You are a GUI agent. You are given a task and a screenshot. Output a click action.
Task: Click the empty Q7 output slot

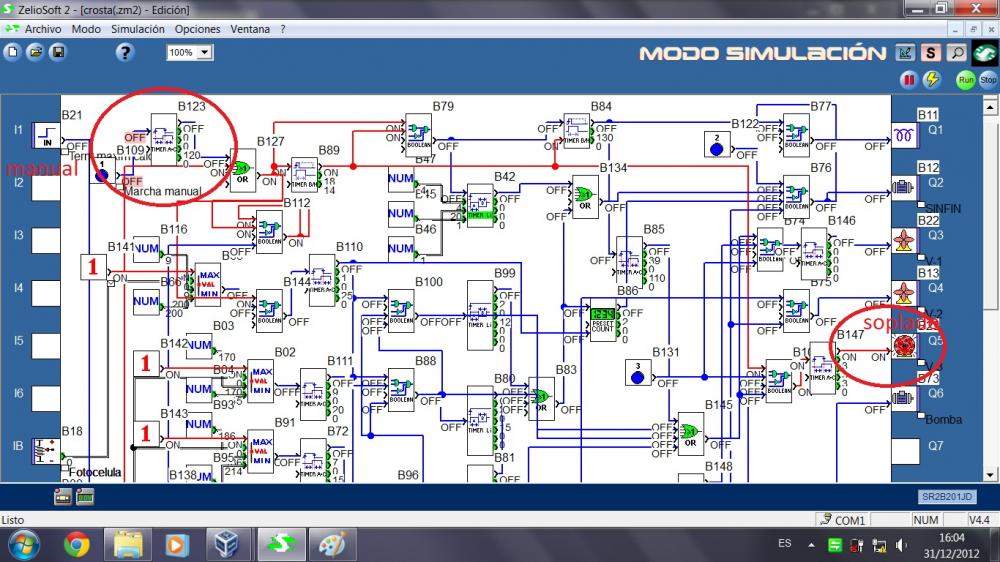(906, 451)
